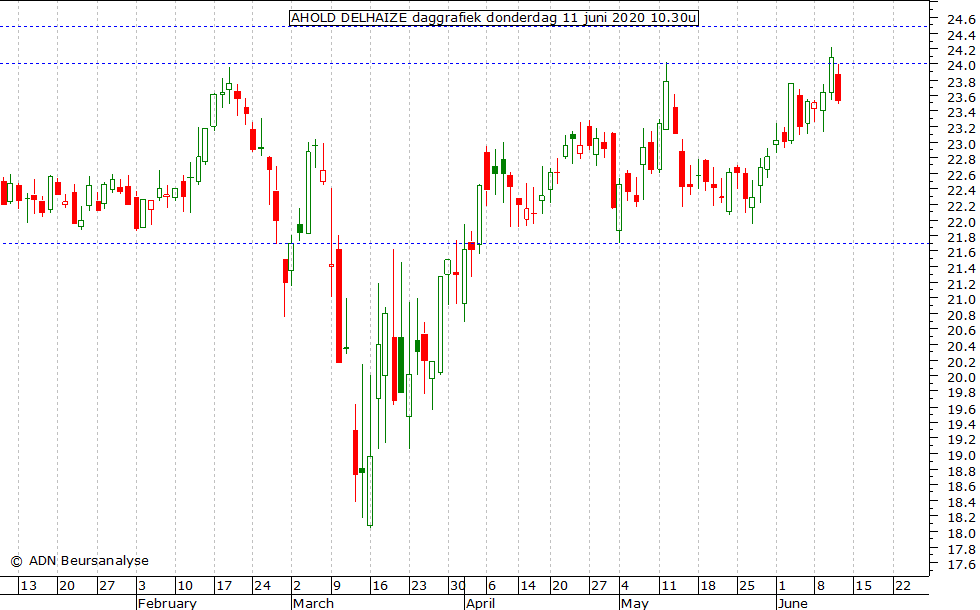Select the 18.8 price value
Viewport: 980px width, 610px height.
tap(961, 471)
